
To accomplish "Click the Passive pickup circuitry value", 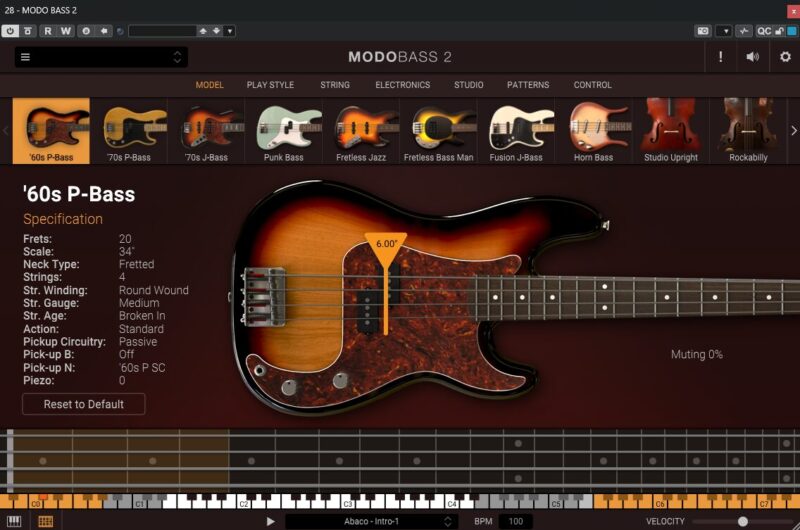I will (x=138, y=341).
